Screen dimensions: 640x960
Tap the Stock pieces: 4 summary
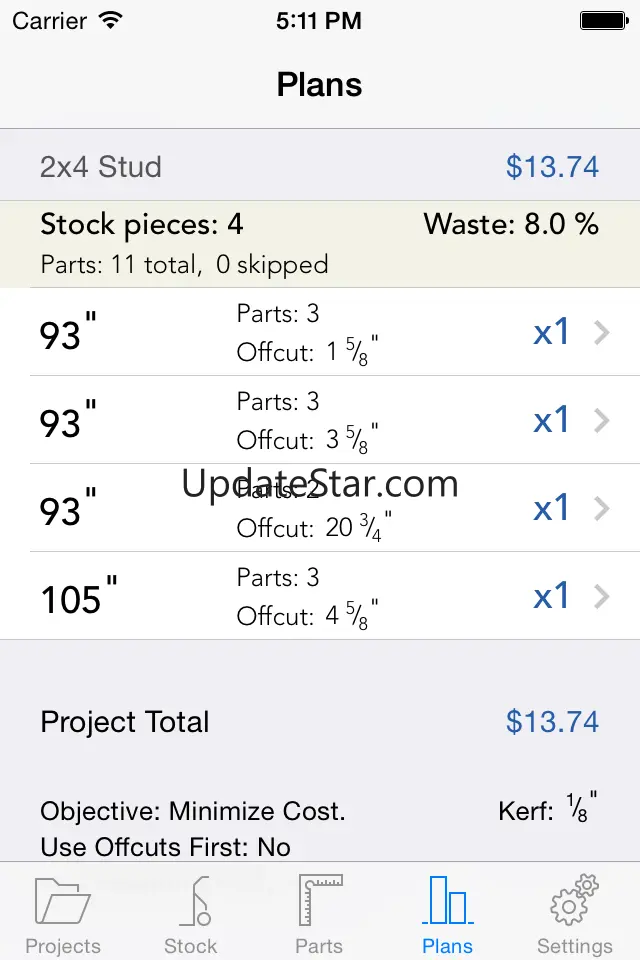[142, 224]
